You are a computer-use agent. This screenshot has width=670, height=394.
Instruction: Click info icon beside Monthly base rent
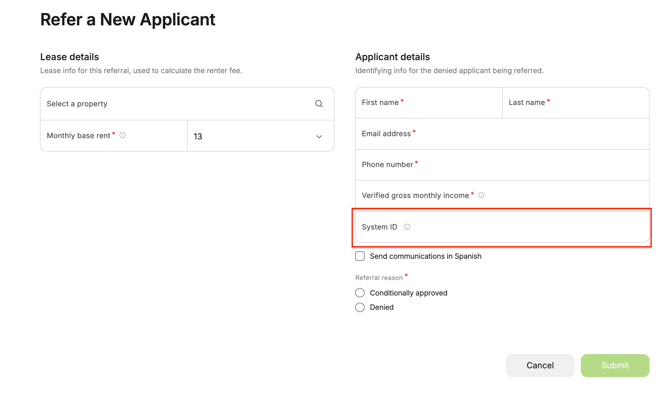(123, 135)
